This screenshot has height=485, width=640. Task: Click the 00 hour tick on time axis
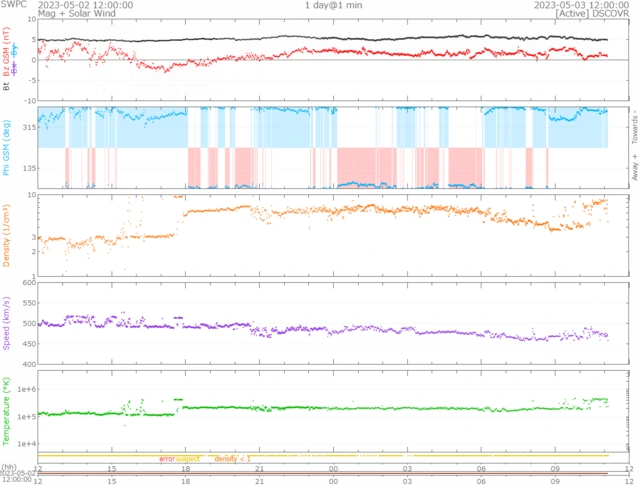tap(333, 468)
